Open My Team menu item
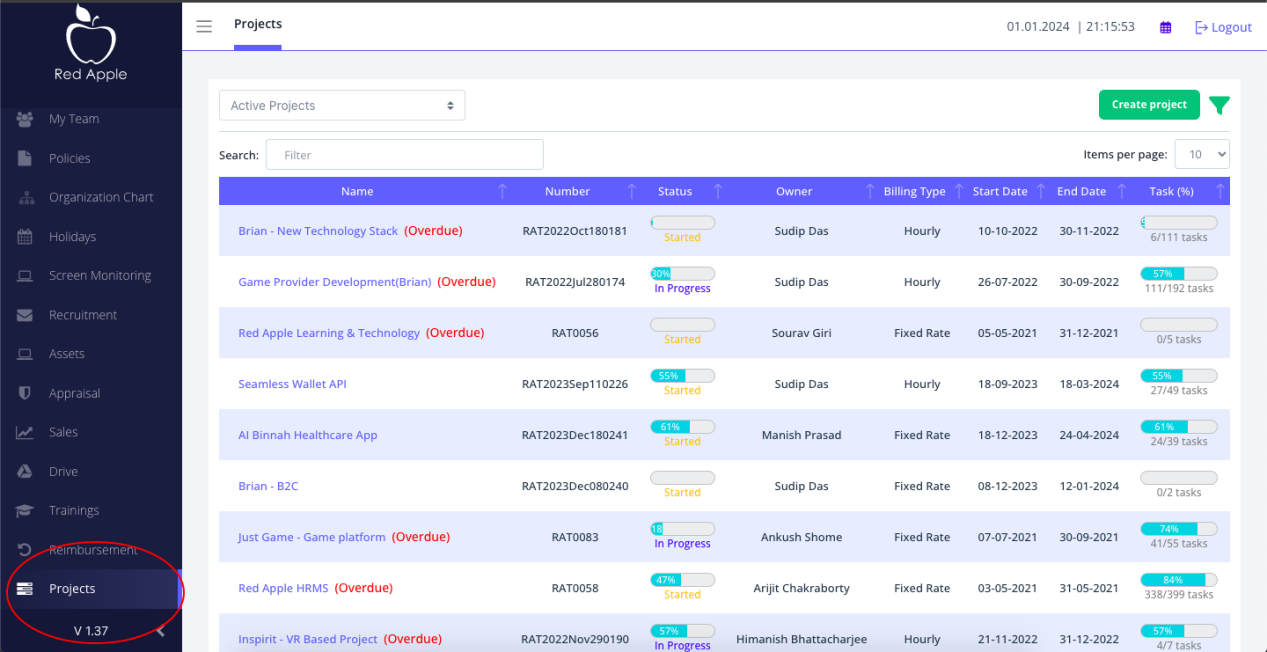The height and width of the screenshot is (652, 1267). coord(74,119)
